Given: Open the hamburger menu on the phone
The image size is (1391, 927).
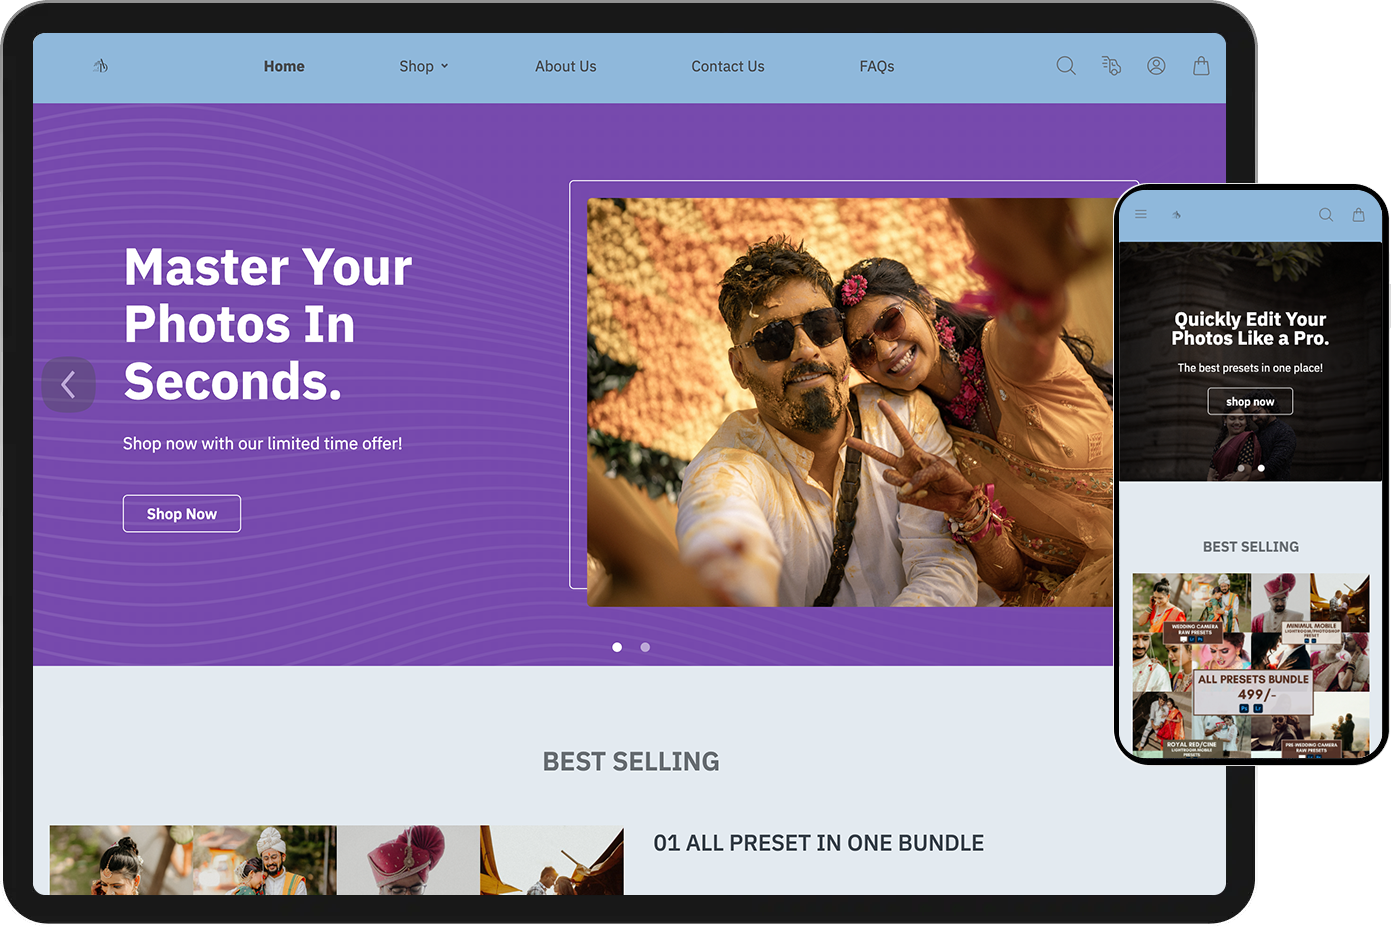Looking at the screenshot, I should pyautogui.click(x=1141, y=214).
